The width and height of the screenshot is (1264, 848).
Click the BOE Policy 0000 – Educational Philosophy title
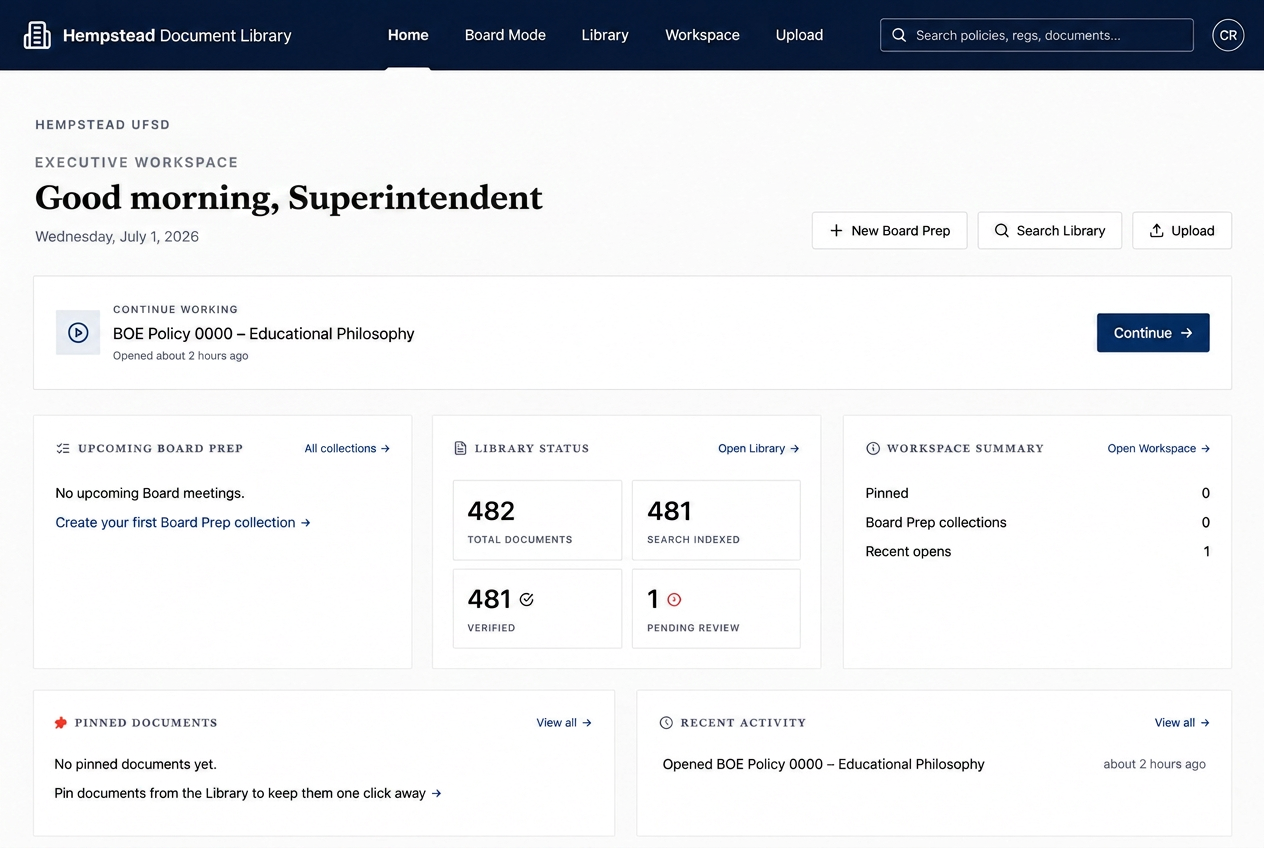[x=263, y=334]
